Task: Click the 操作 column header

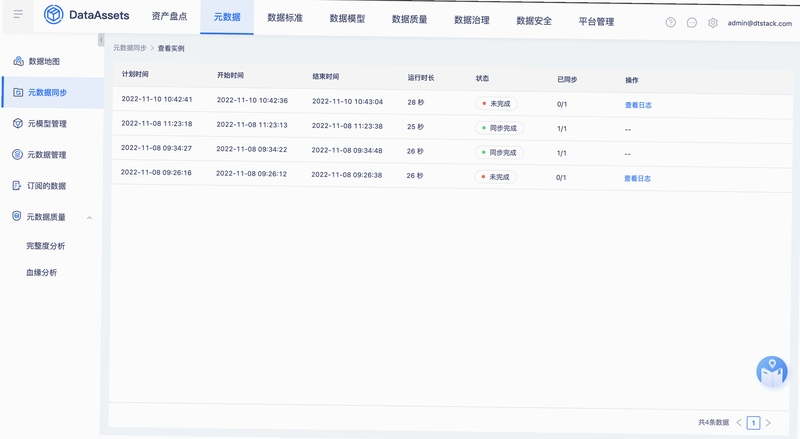Action: coord(632,80)
